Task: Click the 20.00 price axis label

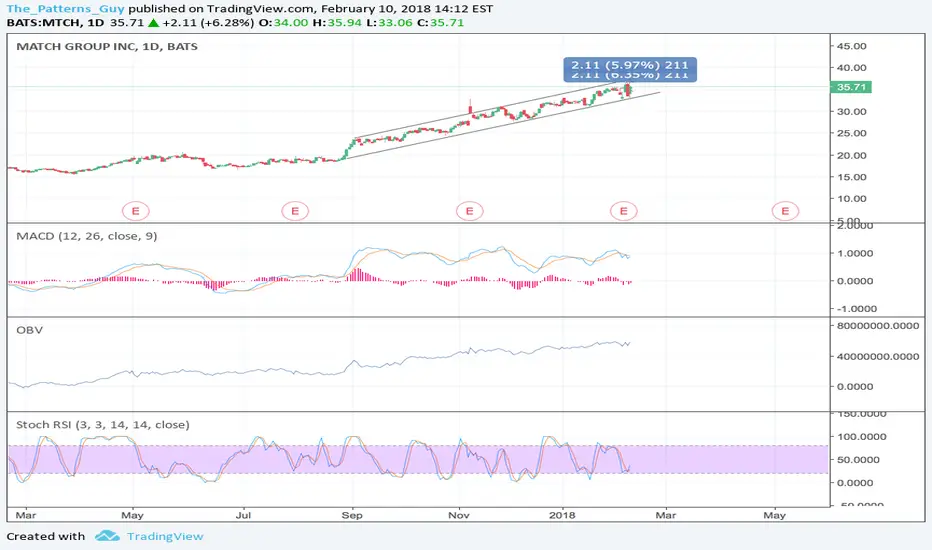Action: [x=852, y=156]
